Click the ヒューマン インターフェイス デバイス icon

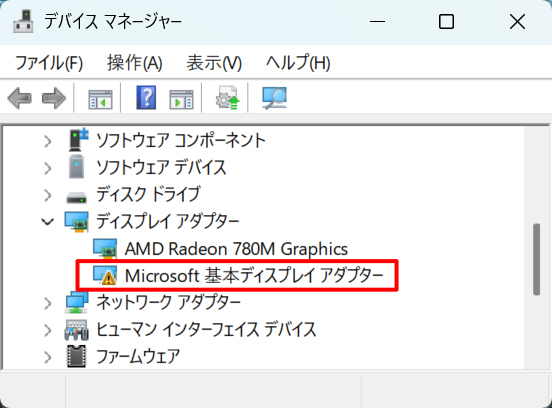(76, 330)
